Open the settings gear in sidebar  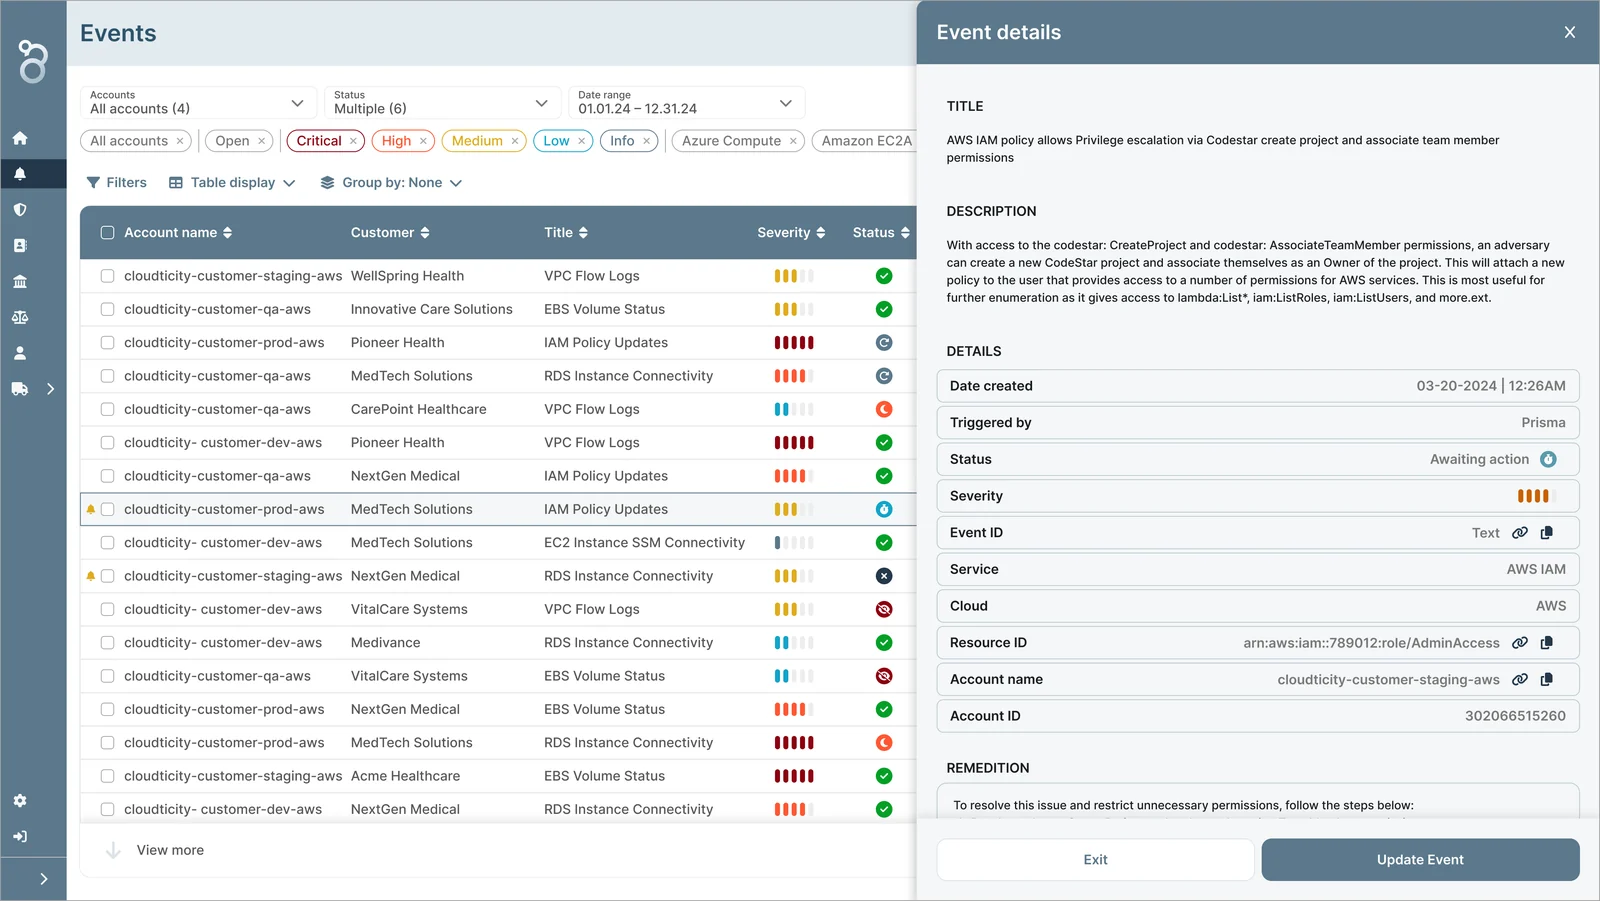pos(20,801)
